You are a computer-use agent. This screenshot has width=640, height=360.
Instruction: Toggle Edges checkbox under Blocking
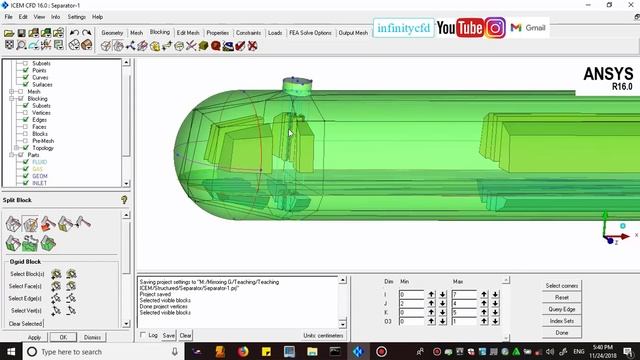click(26, 120)
